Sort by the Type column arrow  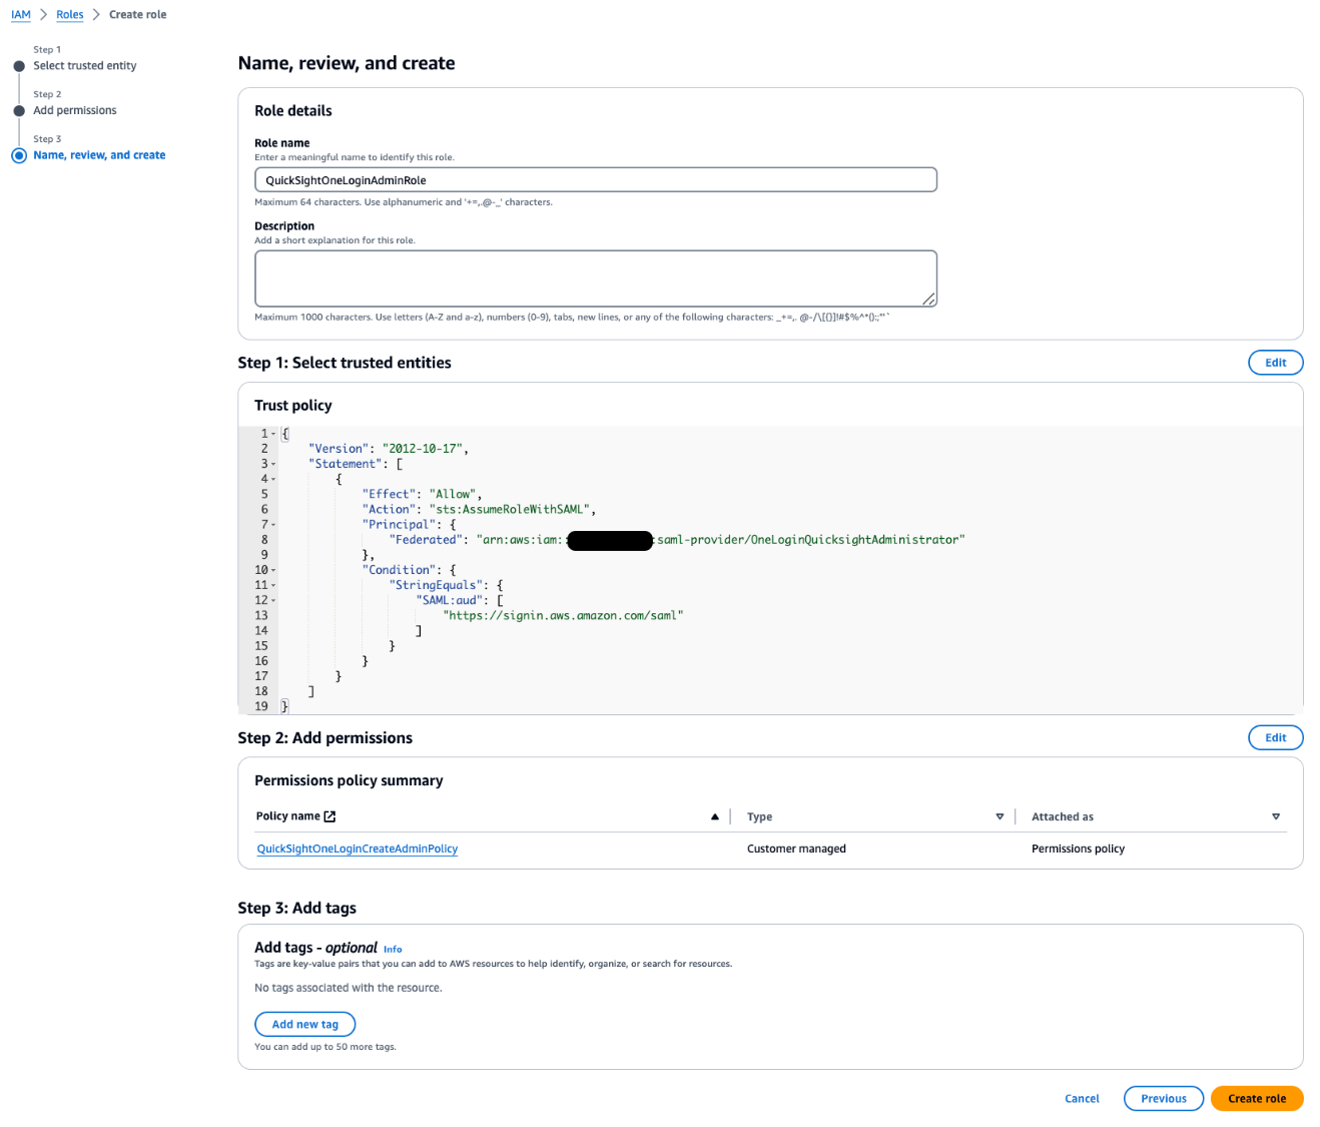pyautogui.click(x=1000, y=817)
